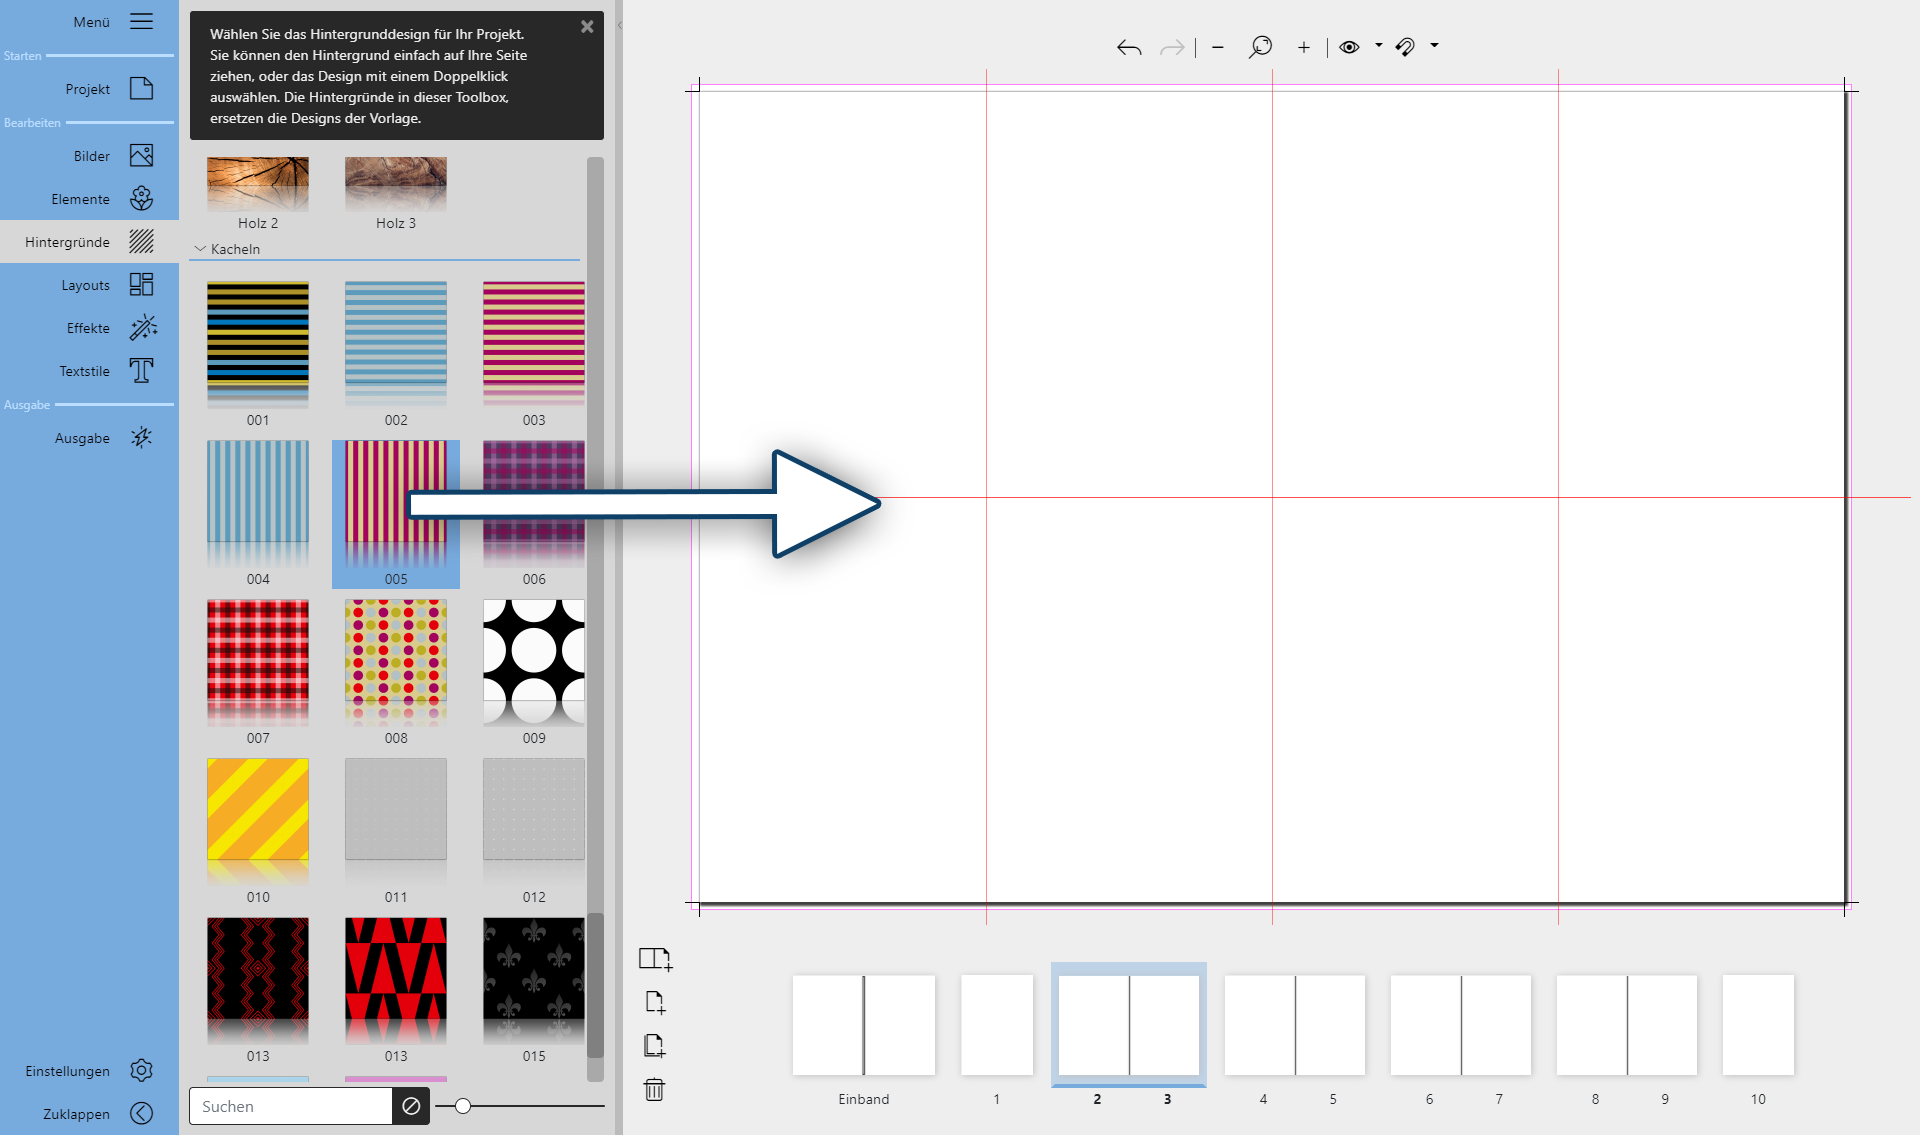Open dropdown arrow next to magnet icon

point(1434,45)
